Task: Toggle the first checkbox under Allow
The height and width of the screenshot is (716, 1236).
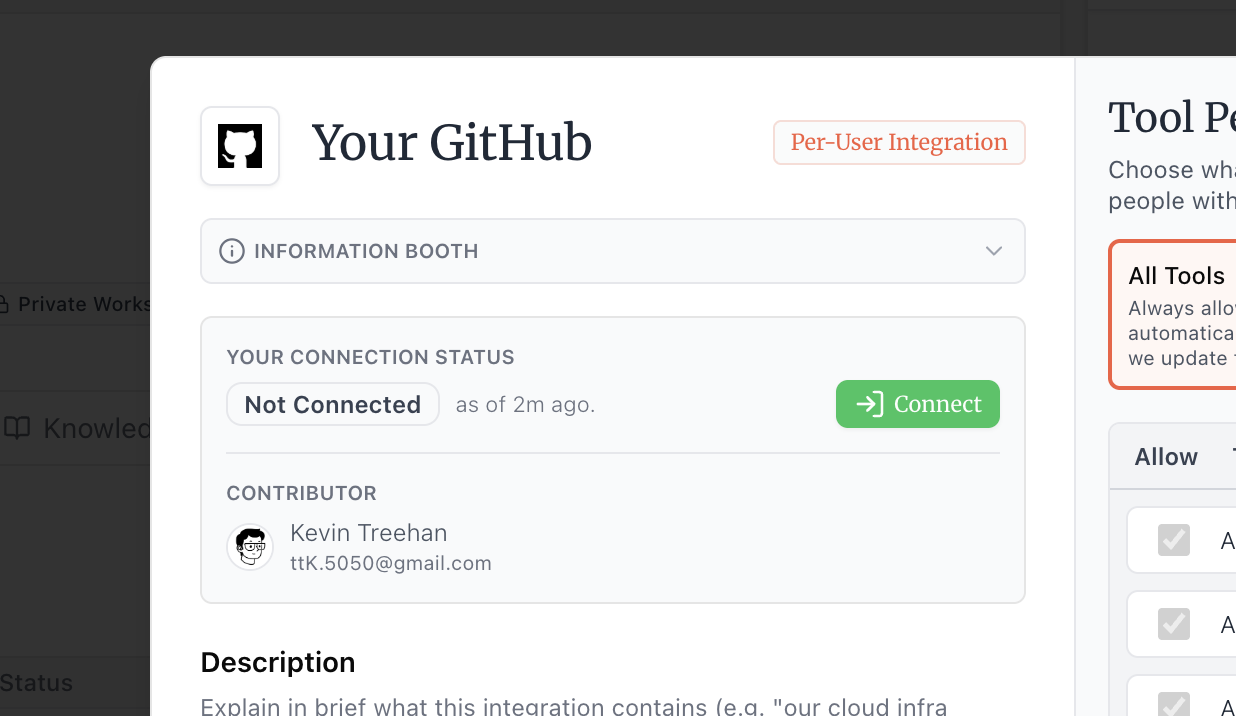Action: point(1173,540)
